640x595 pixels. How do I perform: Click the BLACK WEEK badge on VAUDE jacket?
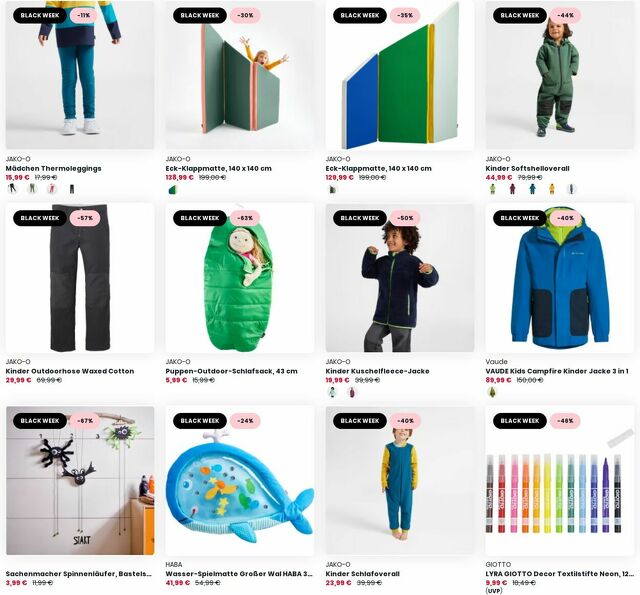520,218
